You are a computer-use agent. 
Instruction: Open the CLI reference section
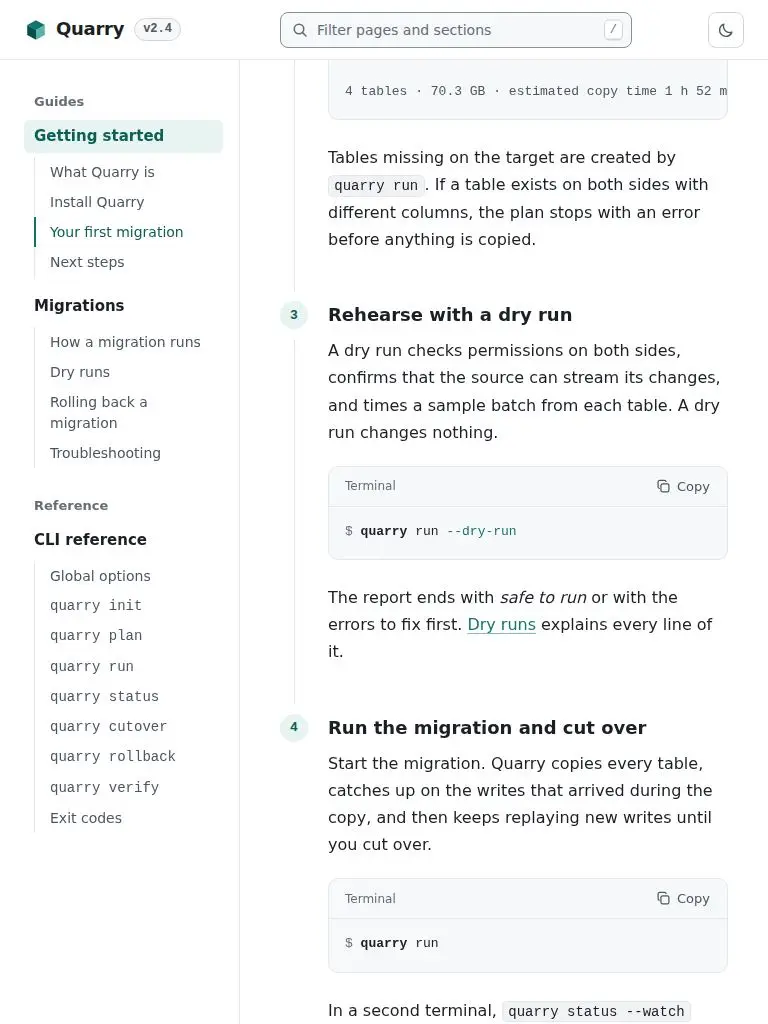pyautogui.click(x=90, y=539)
